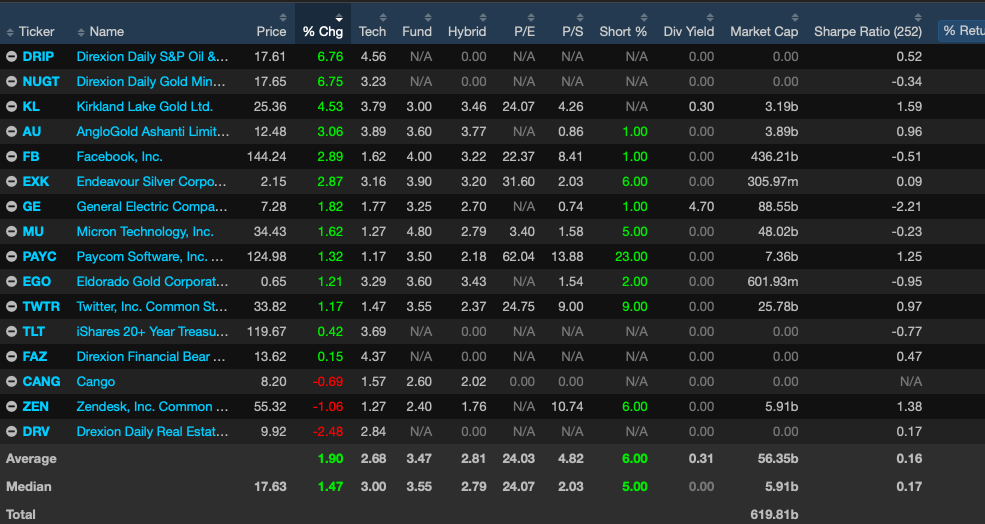This screenshot has height=524, width=985.
Task: Select Endeavour Silver market cap 305.97m
Action: (x=773, y=182)
